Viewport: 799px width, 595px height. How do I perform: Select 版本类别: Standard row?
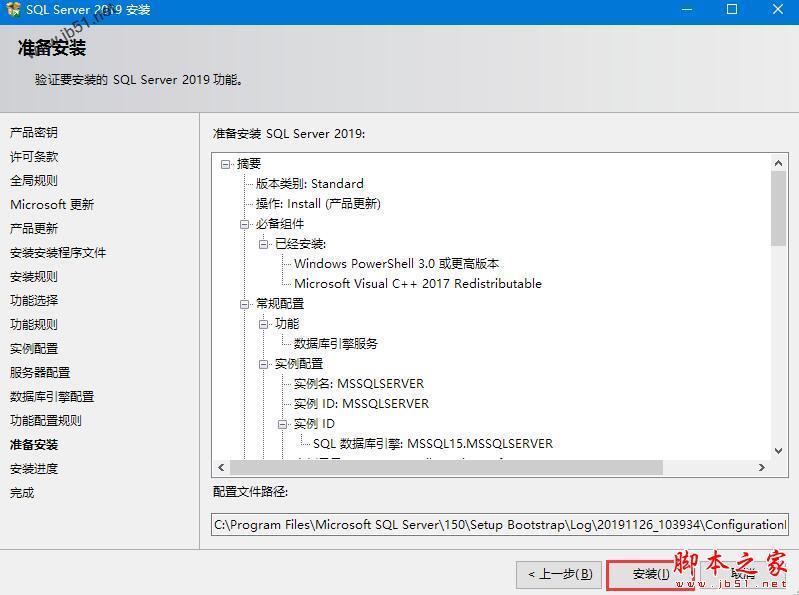click(x=310, y=184)
